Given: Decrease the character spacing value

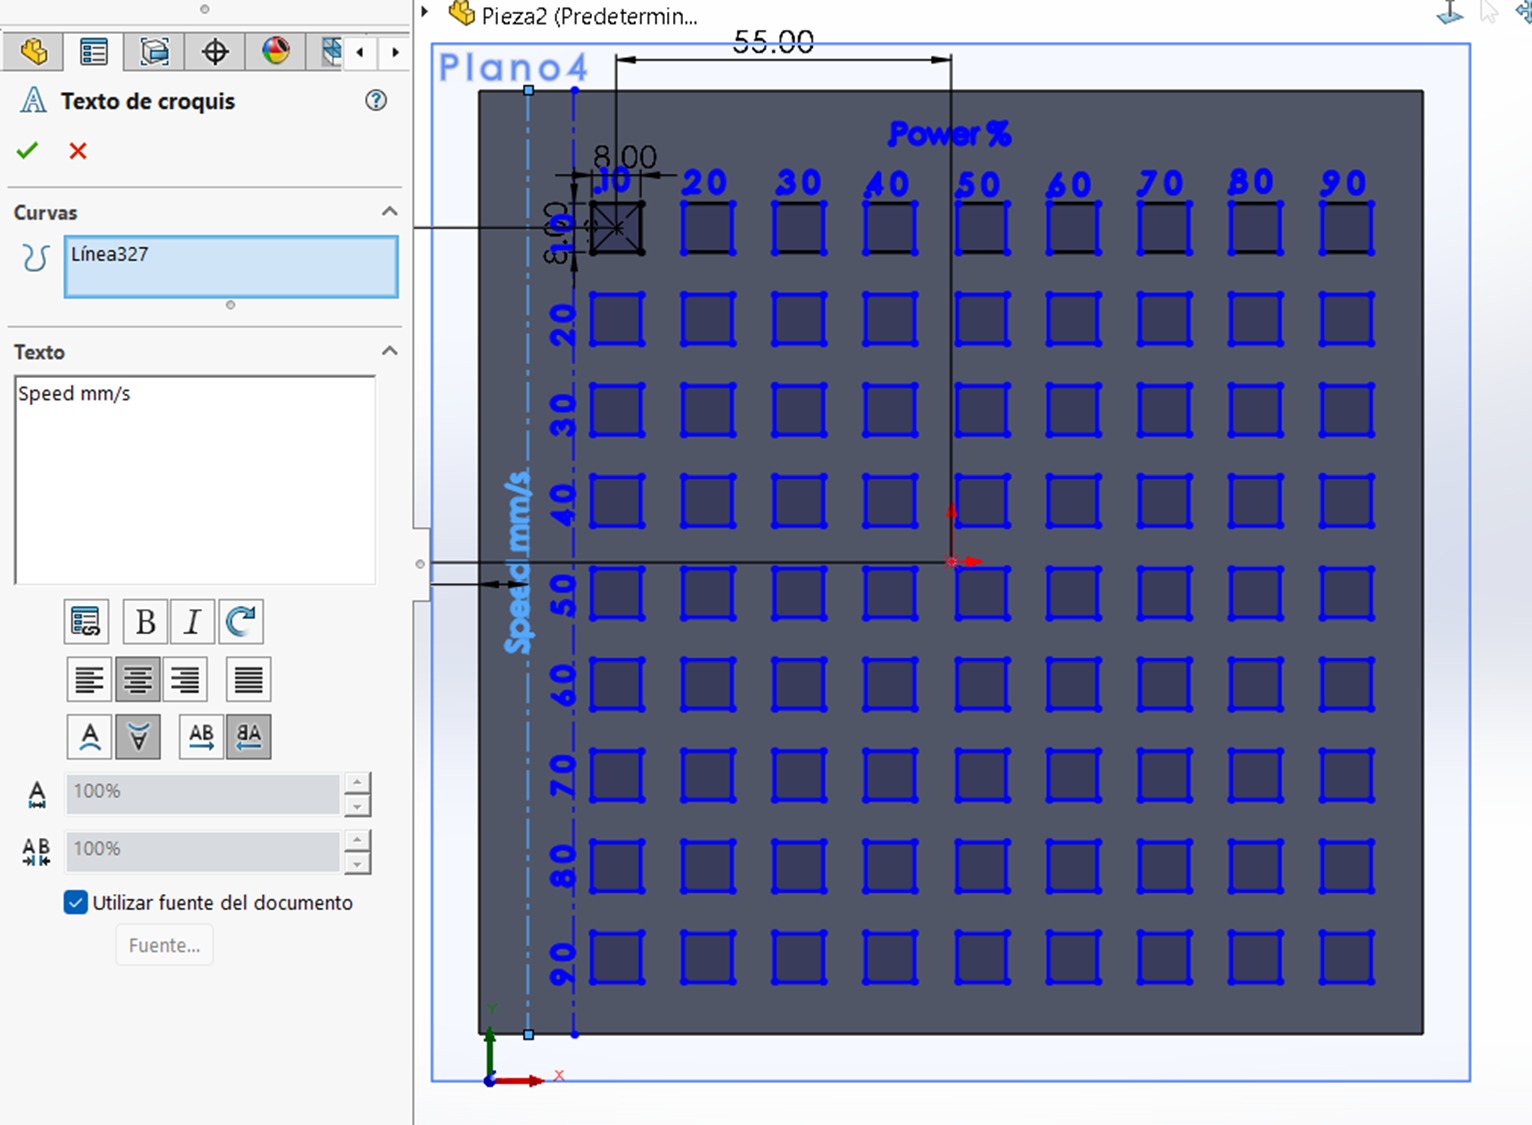Looking at the screenshot, I should (x=357, y=862).
